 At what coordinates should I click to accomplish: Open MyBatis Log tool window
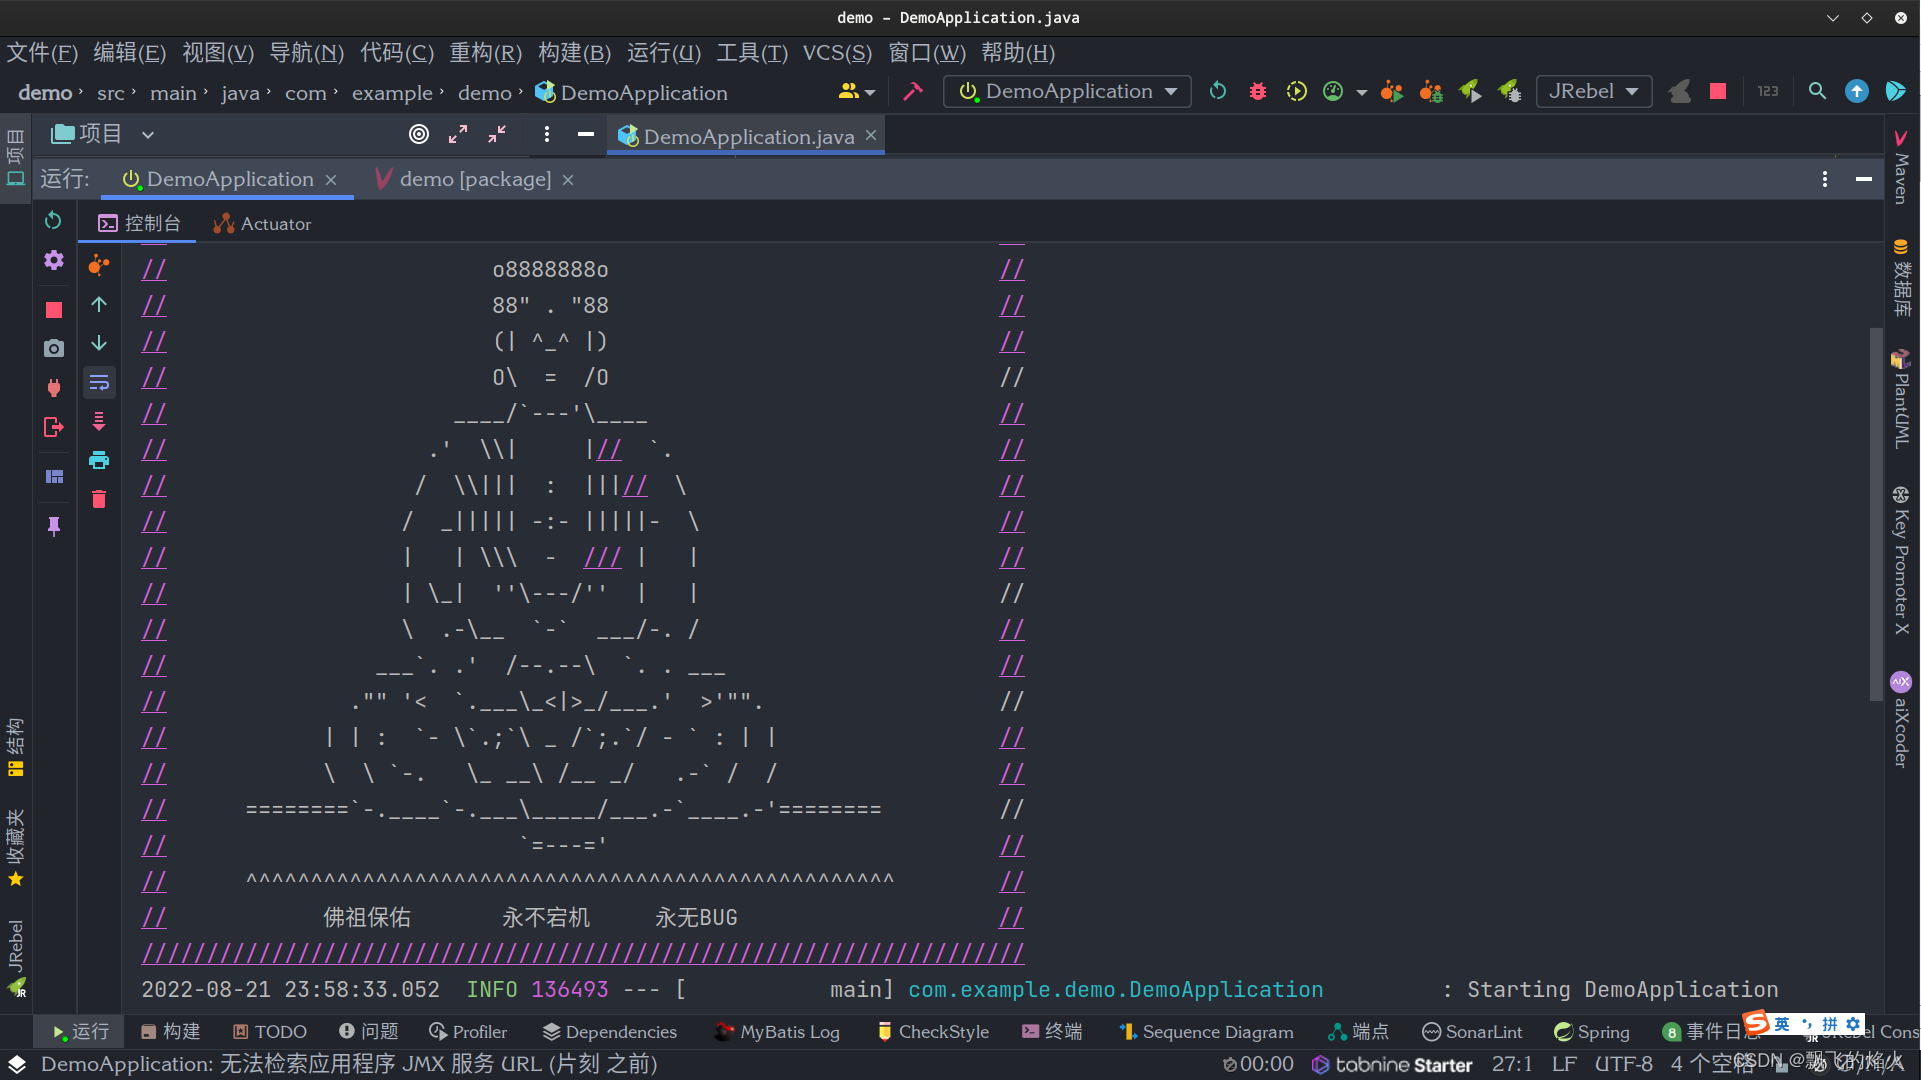[777, 1031]
